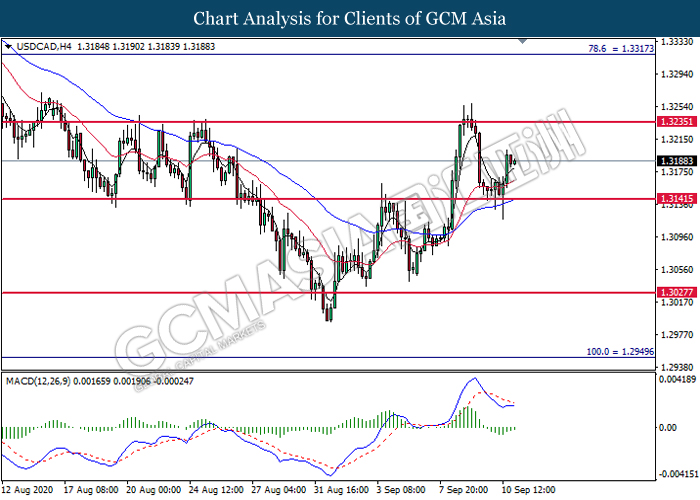Click the 1.32540 price axis value

tap(677, 107)
